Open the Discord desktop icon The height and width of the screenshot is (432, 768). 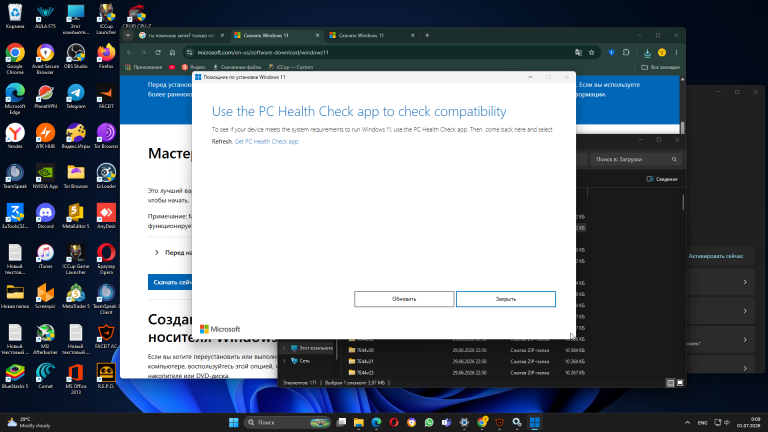(45, 216)
